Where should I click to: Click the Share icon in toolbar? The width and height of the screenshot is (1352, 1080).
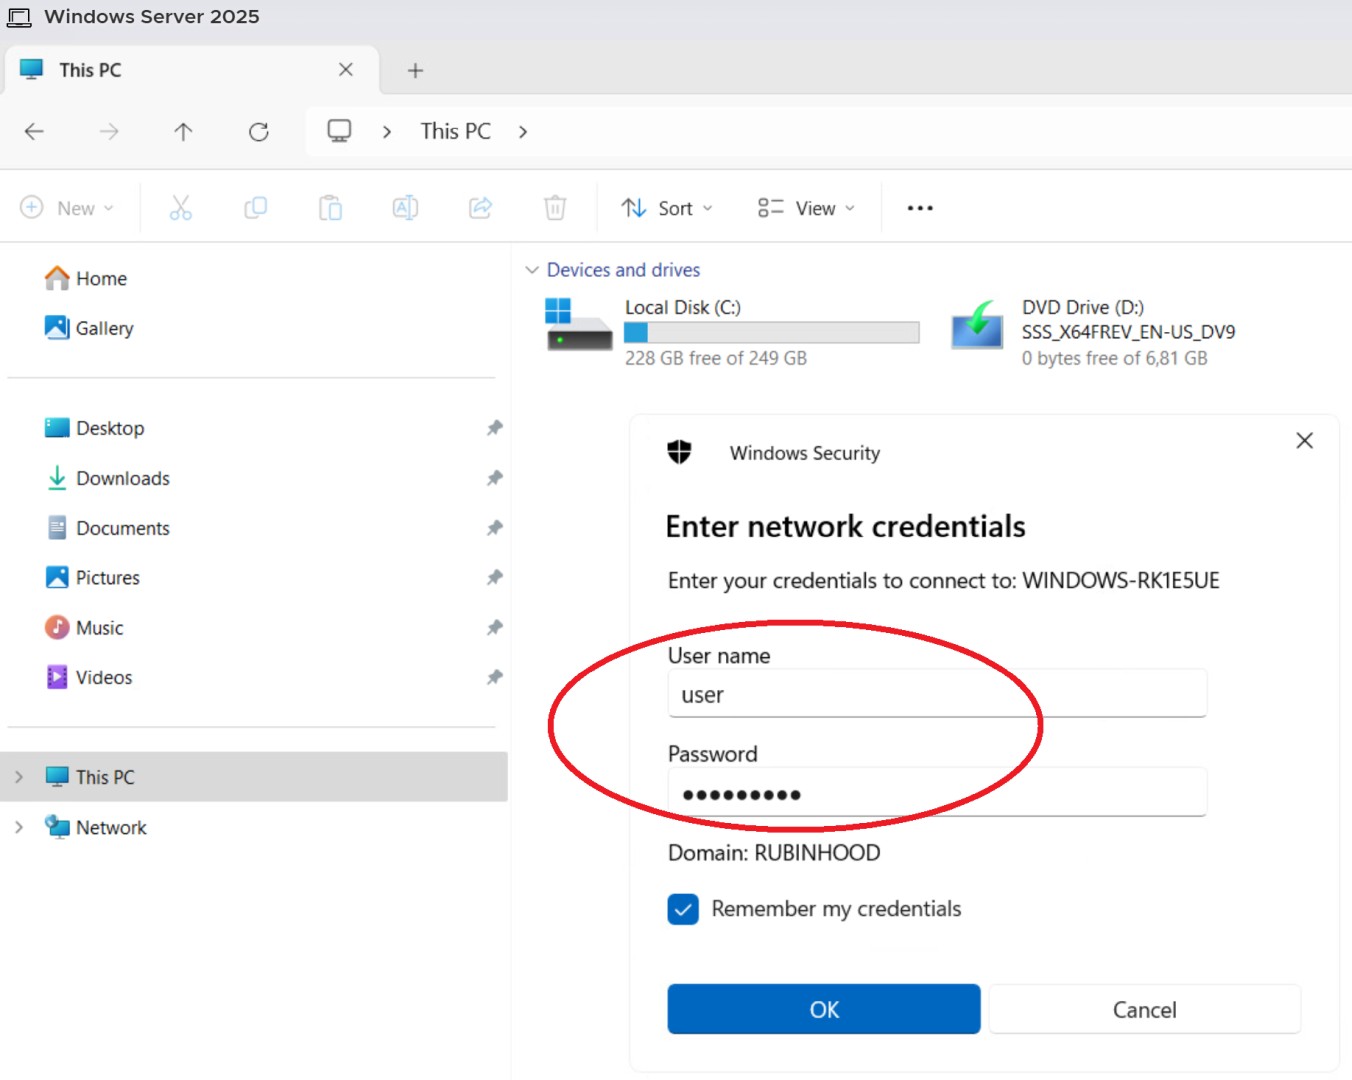click(480, 208)
